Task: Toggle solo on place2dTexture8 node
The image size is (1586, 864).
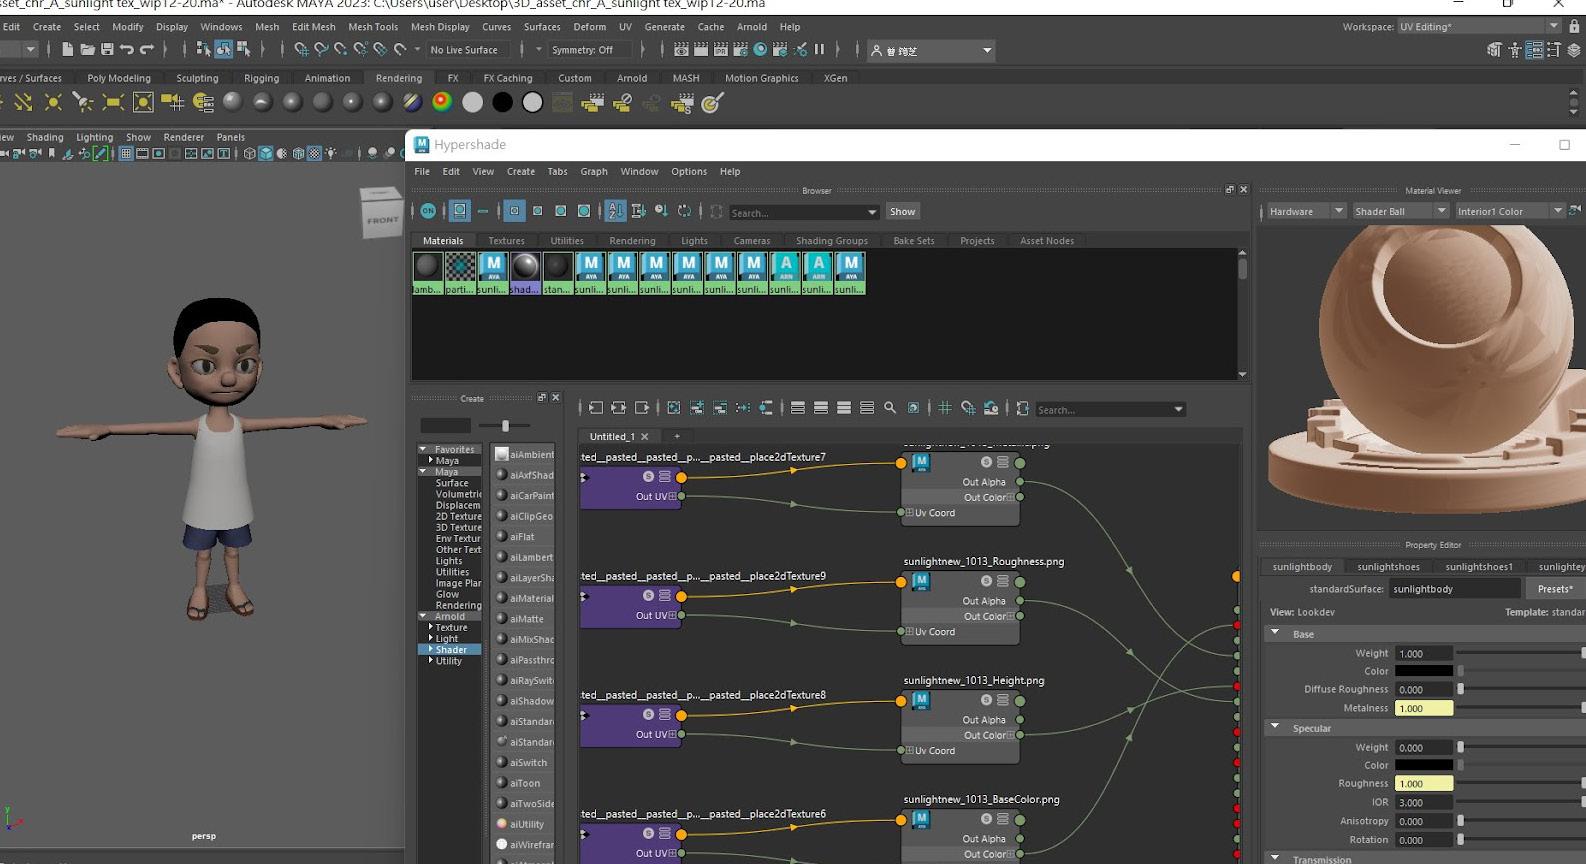Action: point(648,714)
